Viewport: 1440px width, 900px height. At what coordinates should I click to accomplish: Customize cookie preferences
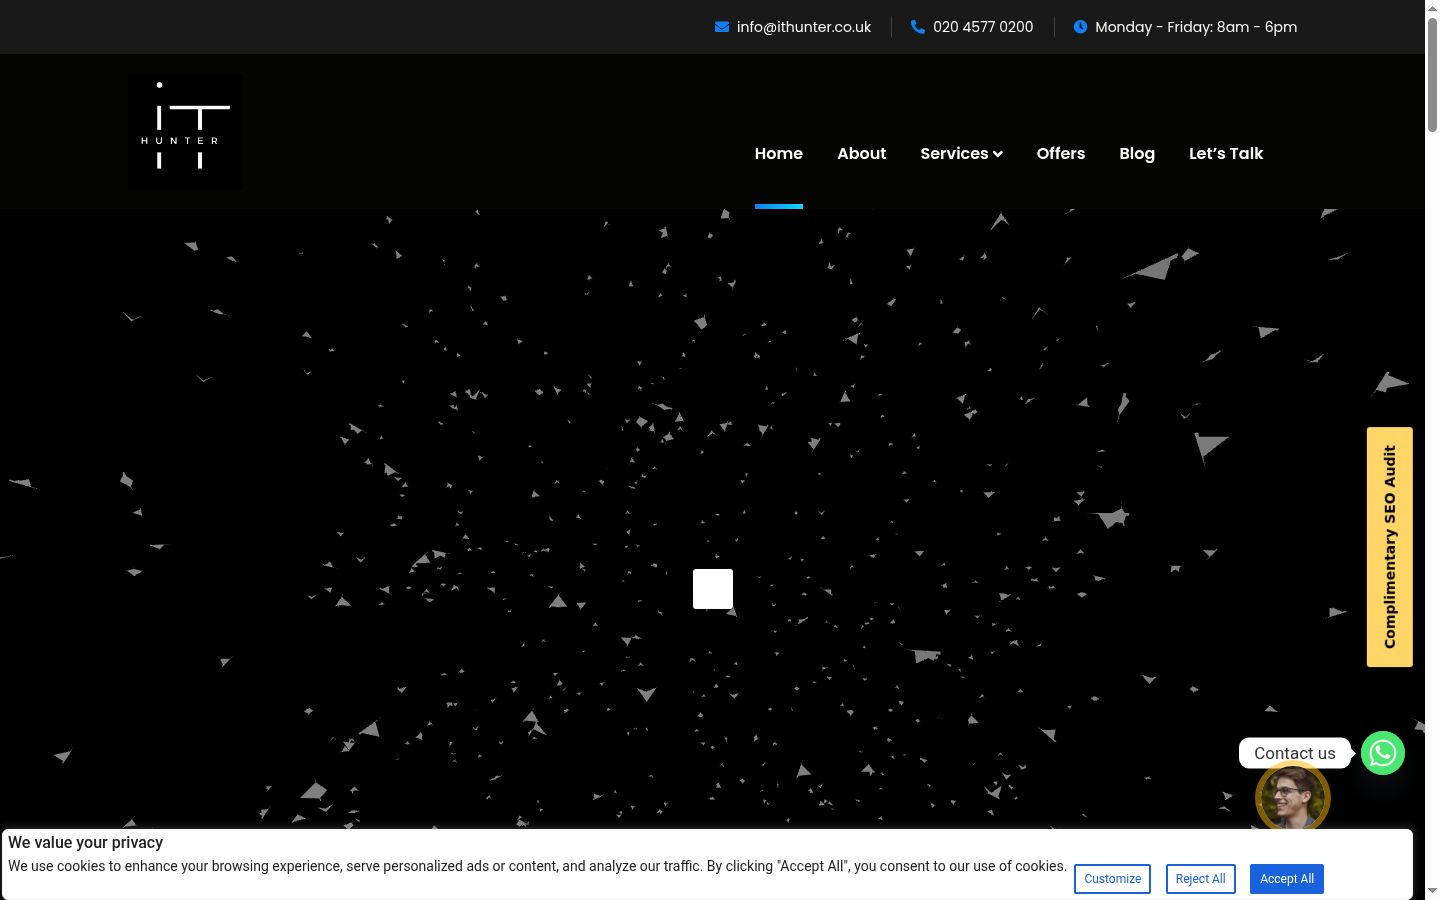[1112, 879]
